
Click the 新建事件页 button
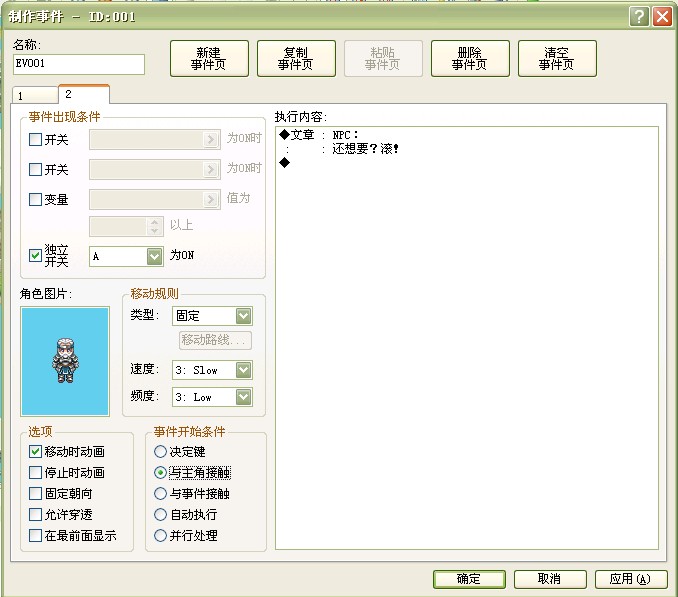click(209, 58)
